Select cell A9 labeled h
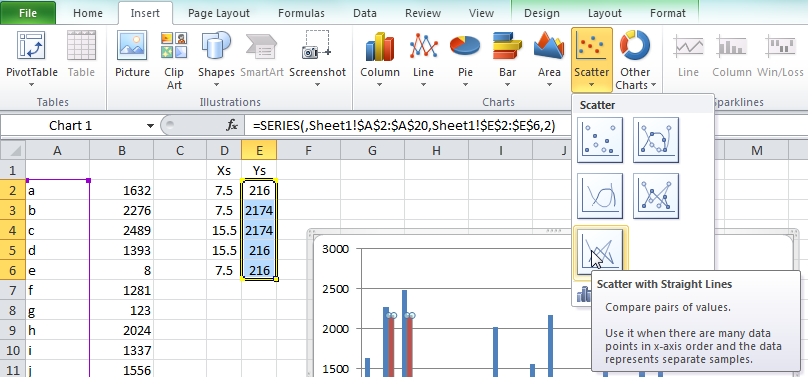The width and height of the screenshot is (808, 377). point(57,330)
